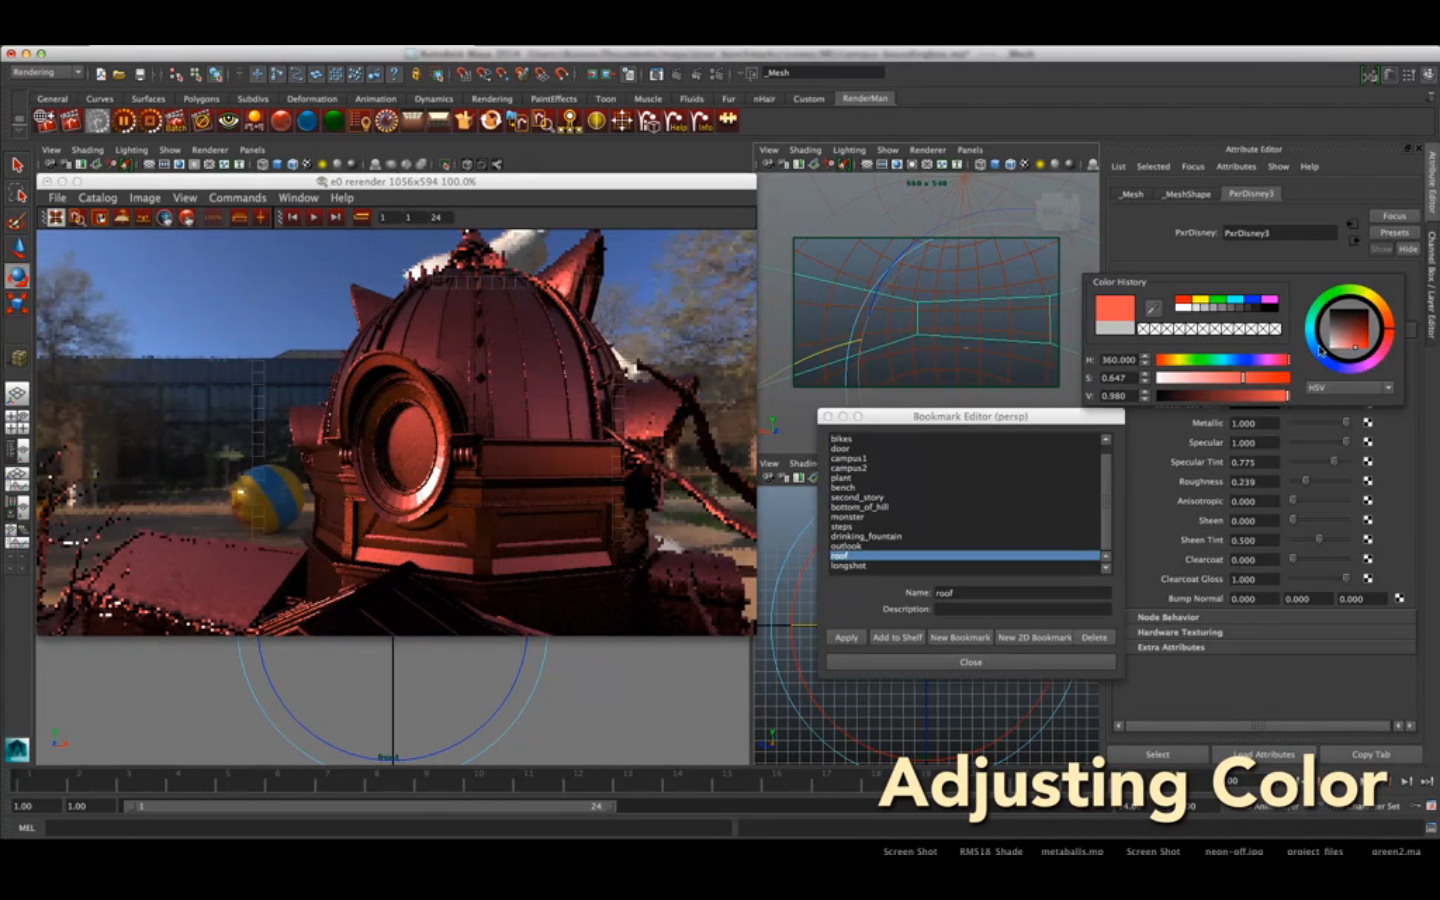Click the current red color swatch
The height and width of the screenshot is (900, 1440).
tap(1115, 308)
